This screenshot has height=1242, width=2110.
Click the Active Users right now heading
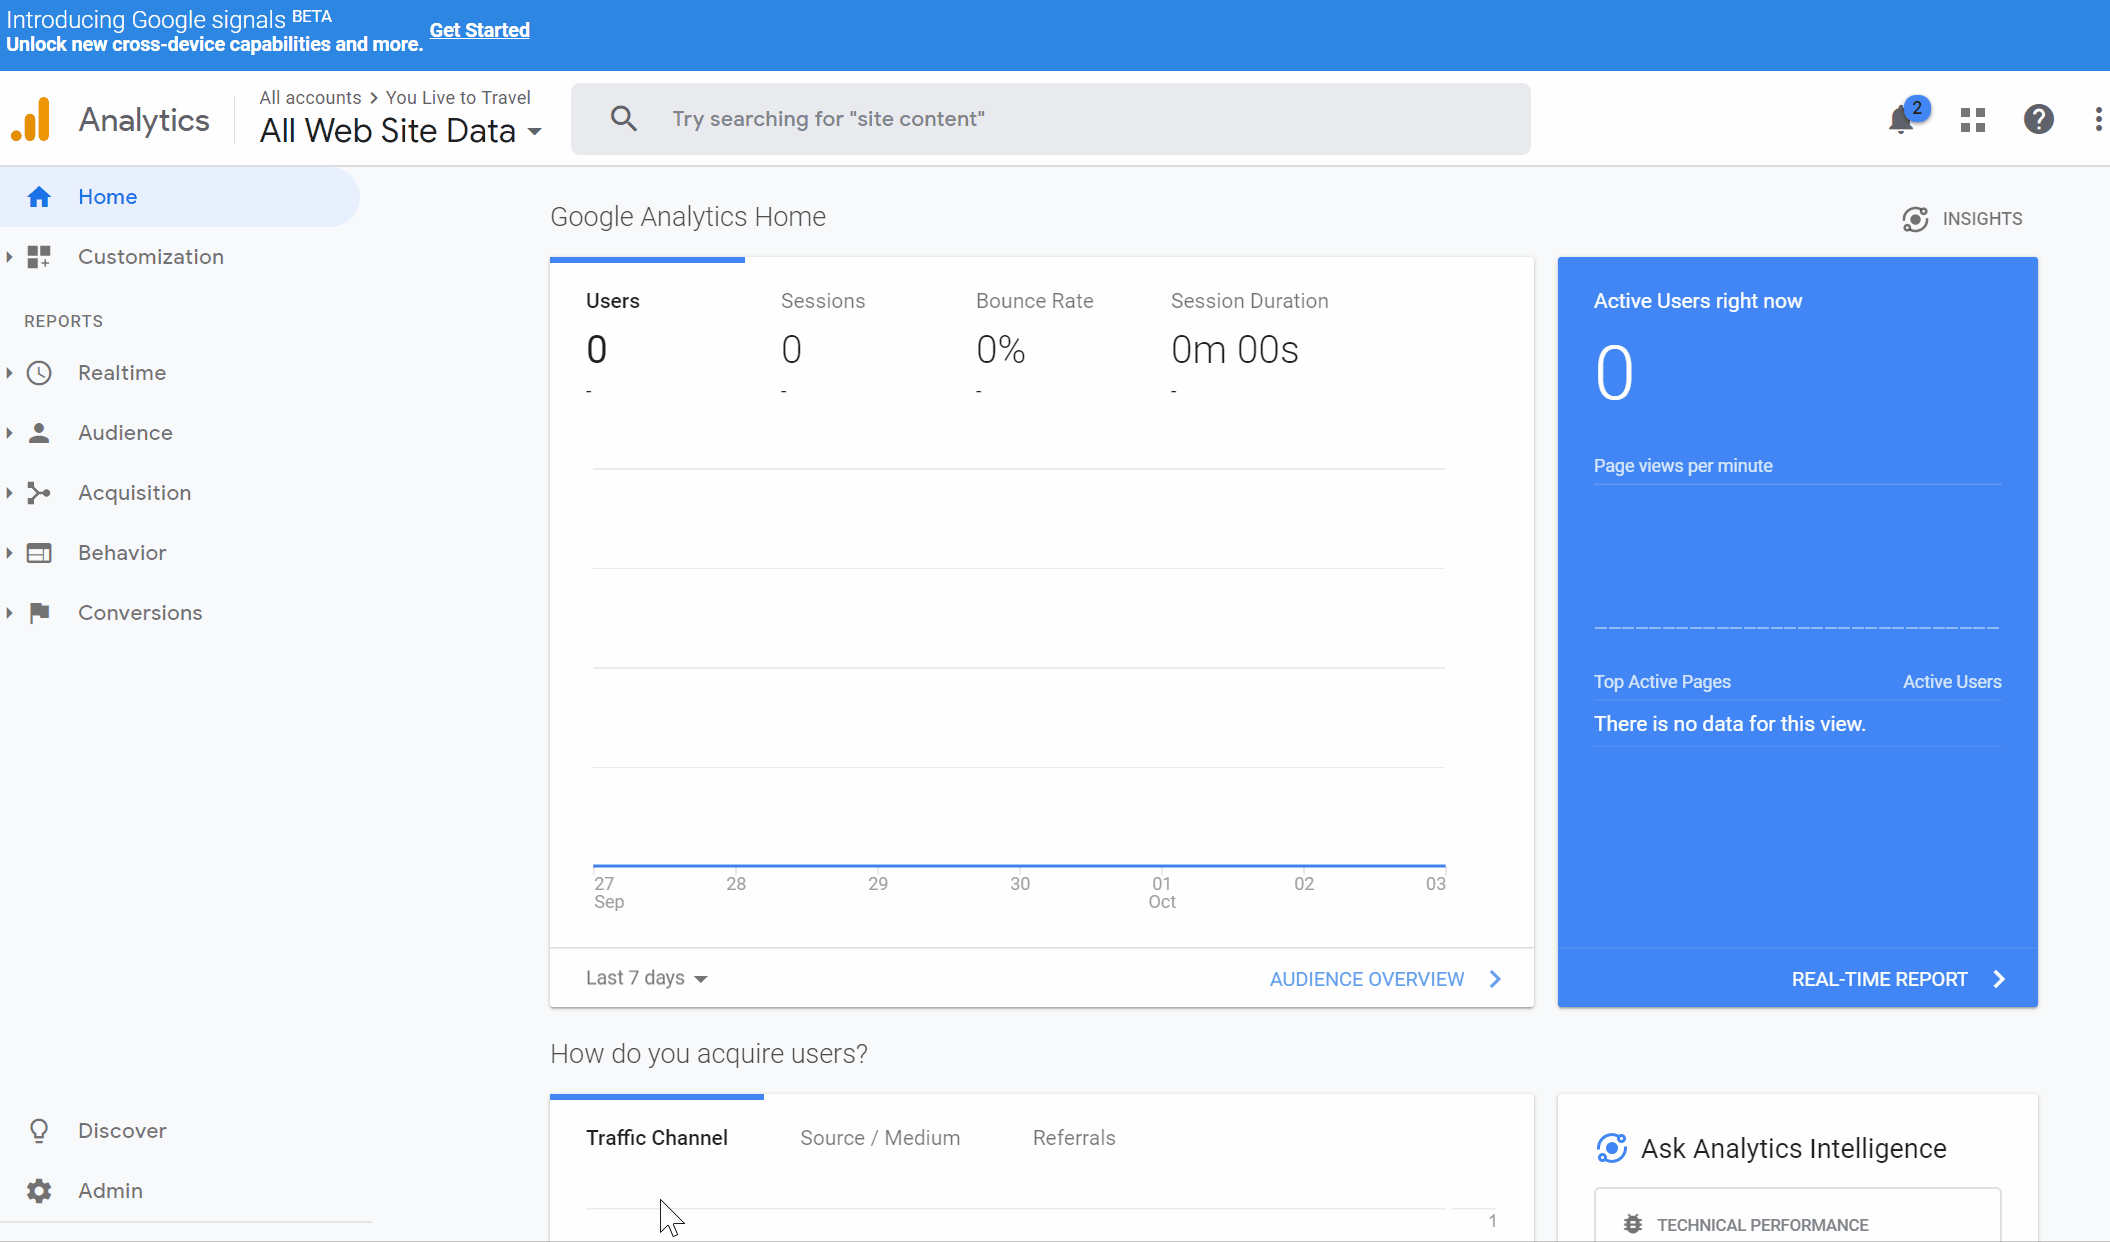[1698, 301]
